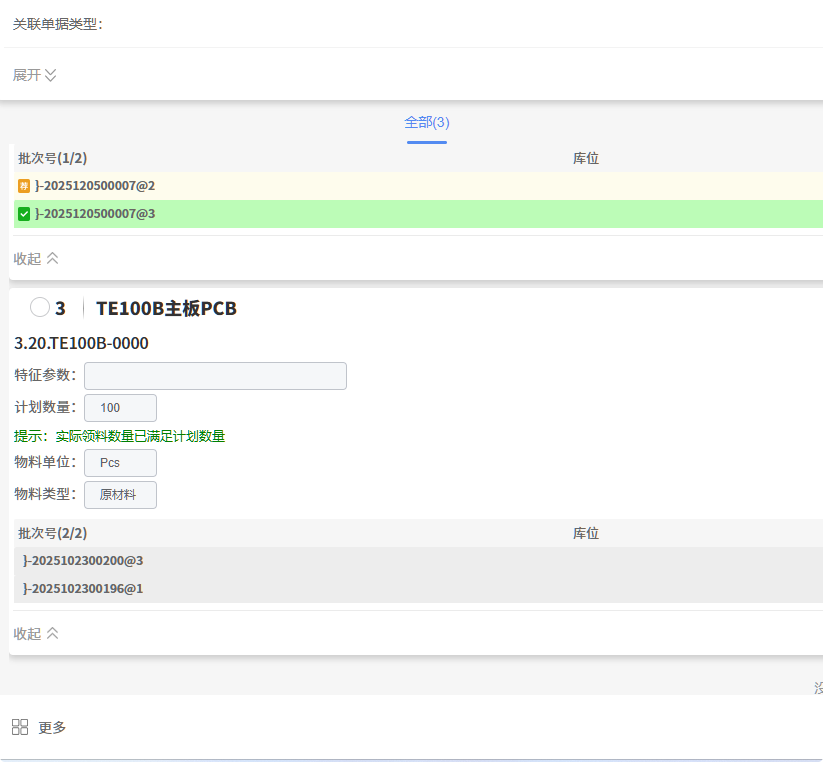Pick batch row 2025102300196@1
Image resolution: width=823 pixels, height=762 pixels.
point(83,589)
